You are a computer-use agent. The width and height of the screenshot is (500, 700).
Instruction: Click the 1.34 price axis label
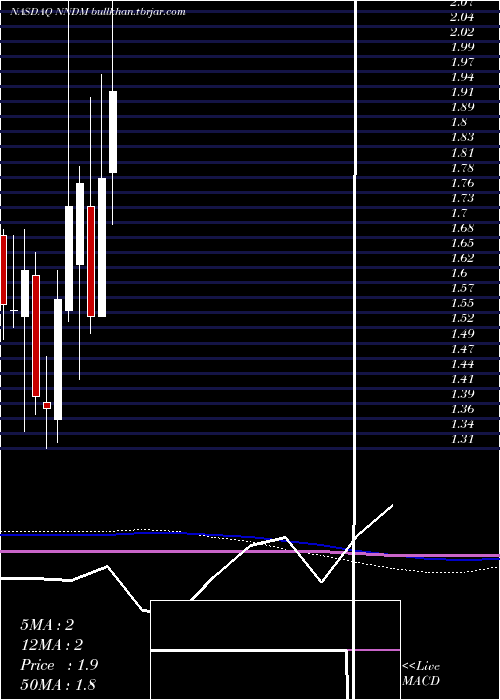pyautogui.click(x=462, y=424)
